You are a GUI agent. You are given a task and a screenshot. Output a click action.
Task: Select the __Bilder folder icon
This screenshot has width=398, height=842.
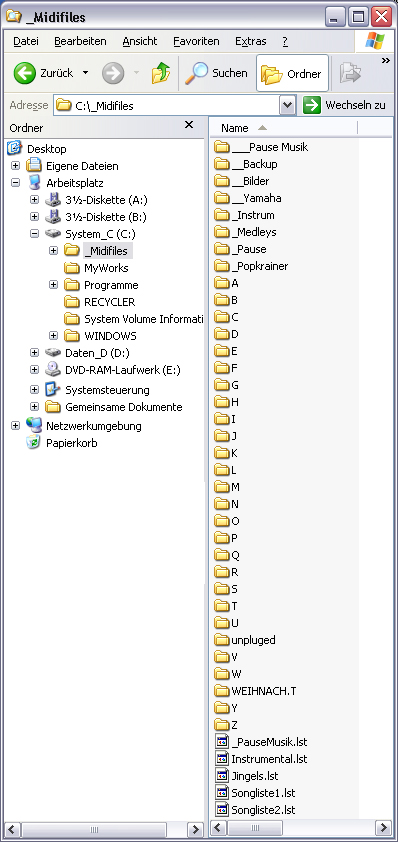coord(222,181)
